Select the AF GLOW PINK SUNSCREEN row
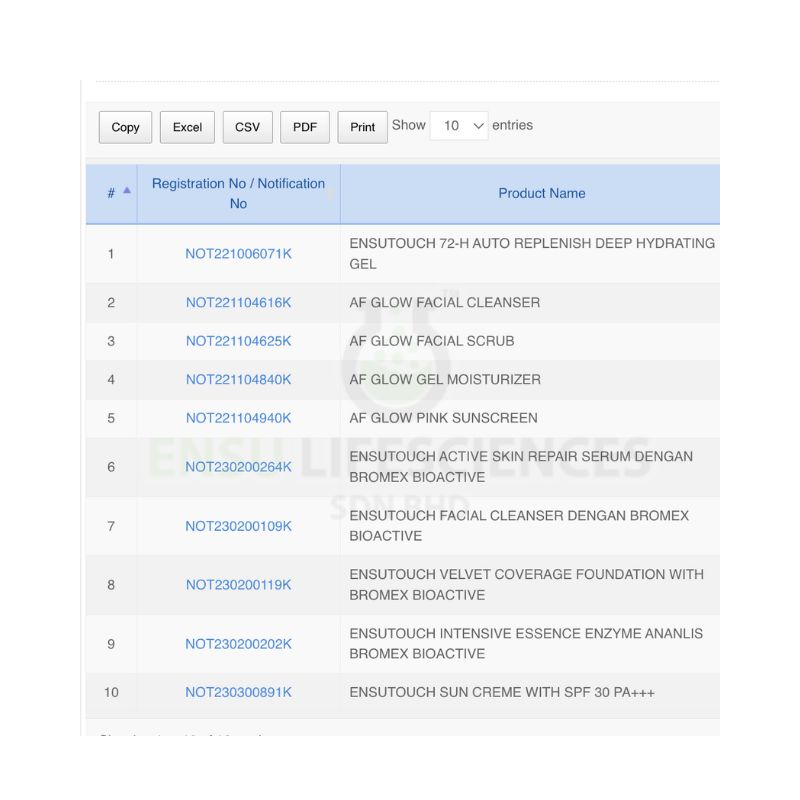The height and width of the screenshot is (800, 800). 443,418
